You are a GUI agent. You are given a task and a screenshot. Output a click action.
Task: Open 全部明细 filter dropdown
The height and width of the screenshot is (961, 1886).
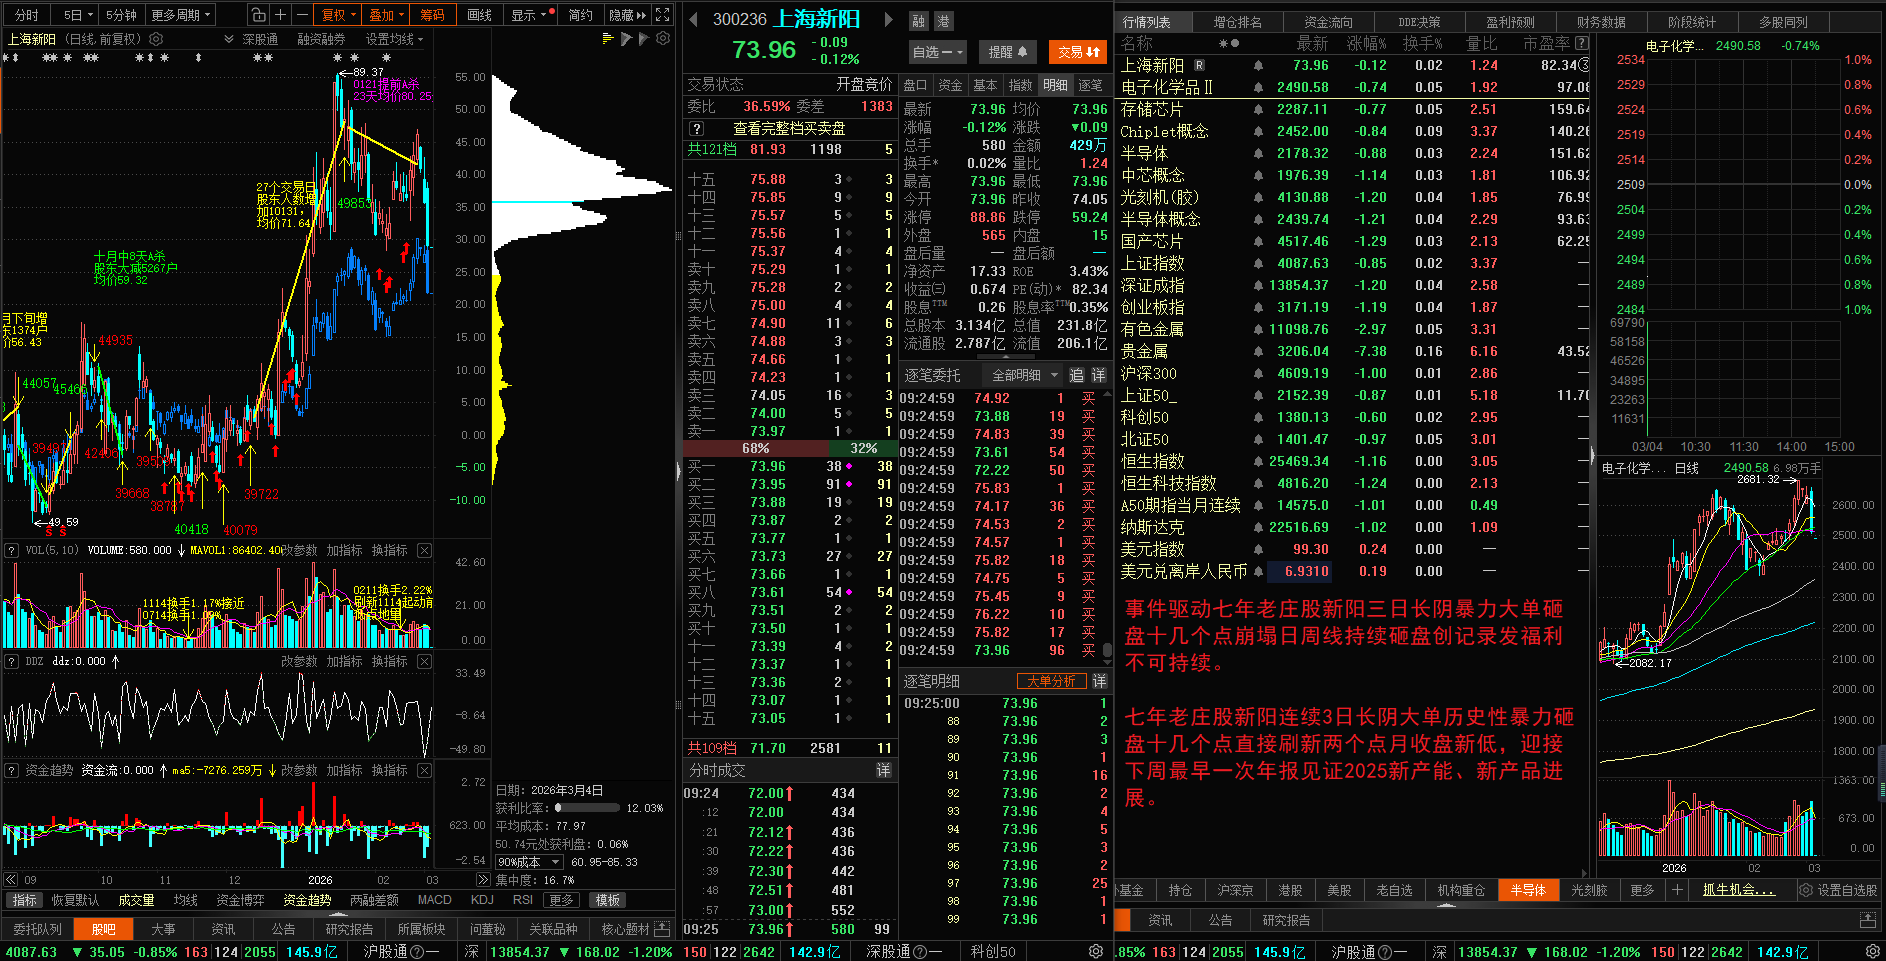tap(1025, 375)
